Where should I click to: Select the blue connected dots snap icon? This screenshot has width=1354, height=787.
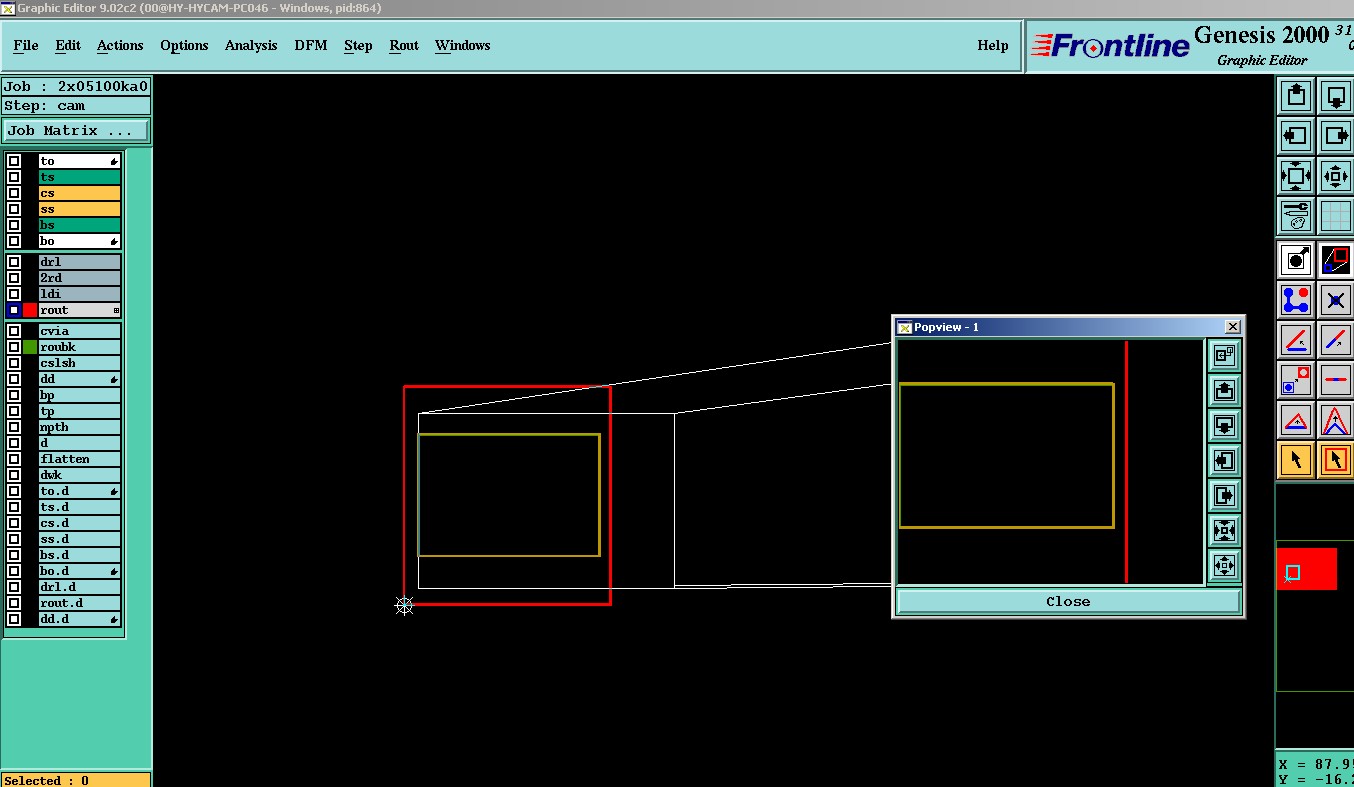1296,300
